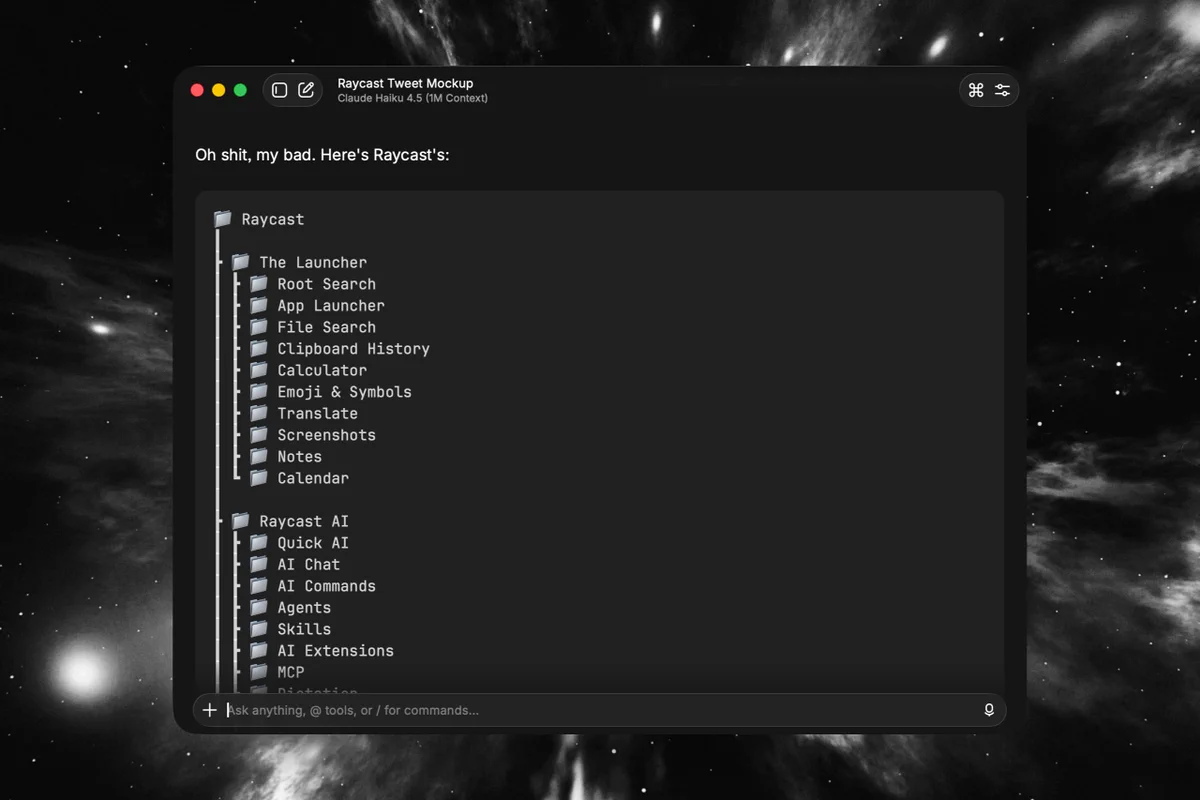Click the Skills folder icon
This screenshot has height=800, width=1200.
[x=259, y=629]
